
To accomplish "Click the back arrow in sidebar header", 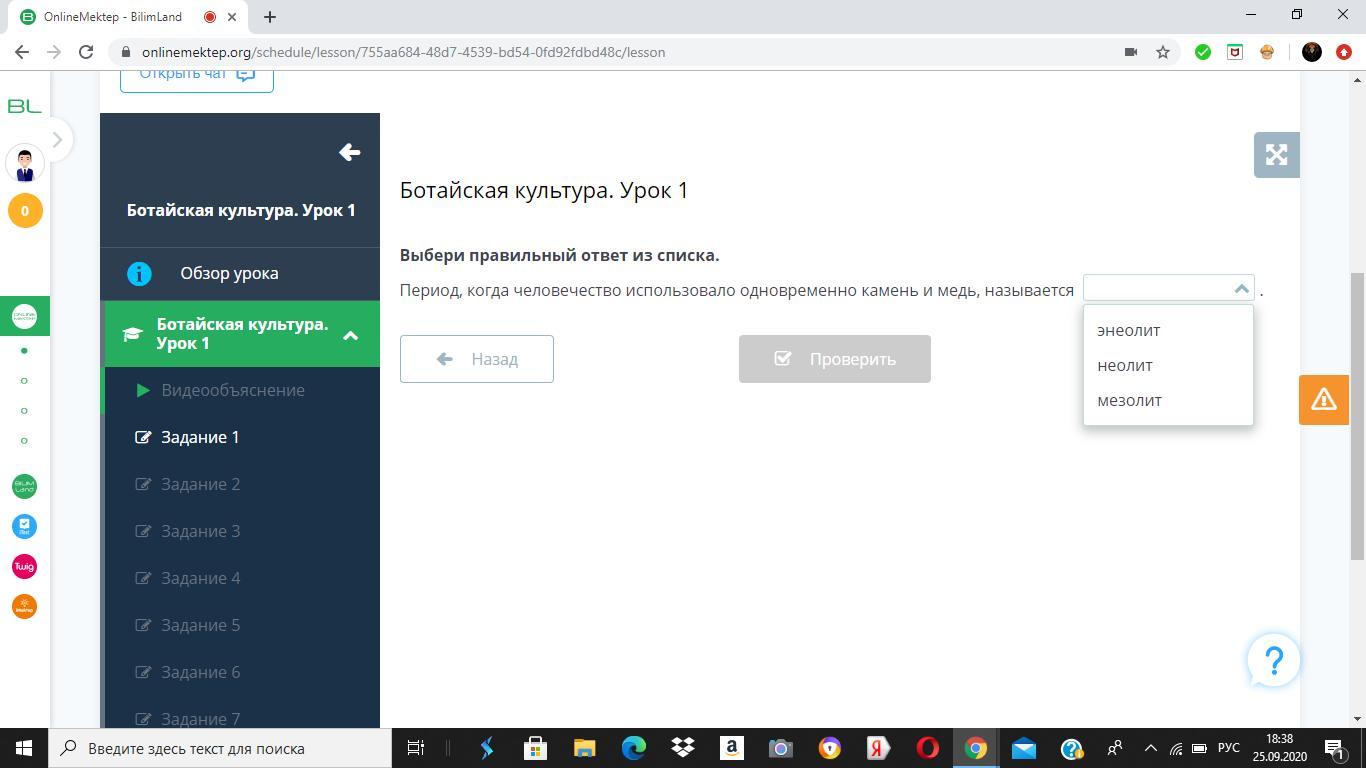I will click(349, 152).
